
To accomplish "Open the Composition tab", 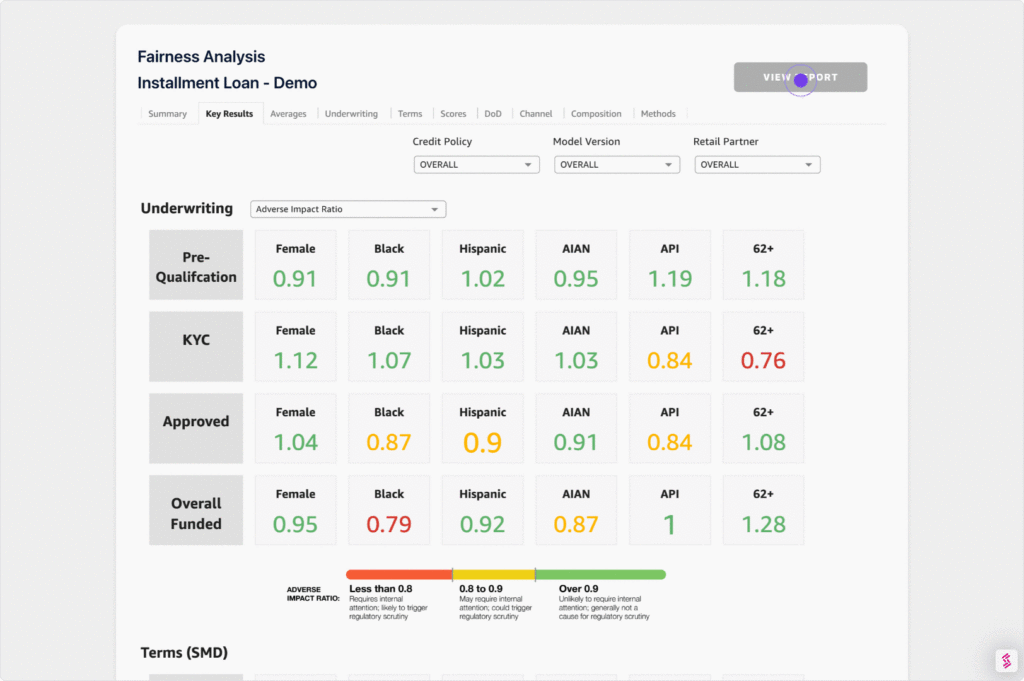I will [596, 114].
